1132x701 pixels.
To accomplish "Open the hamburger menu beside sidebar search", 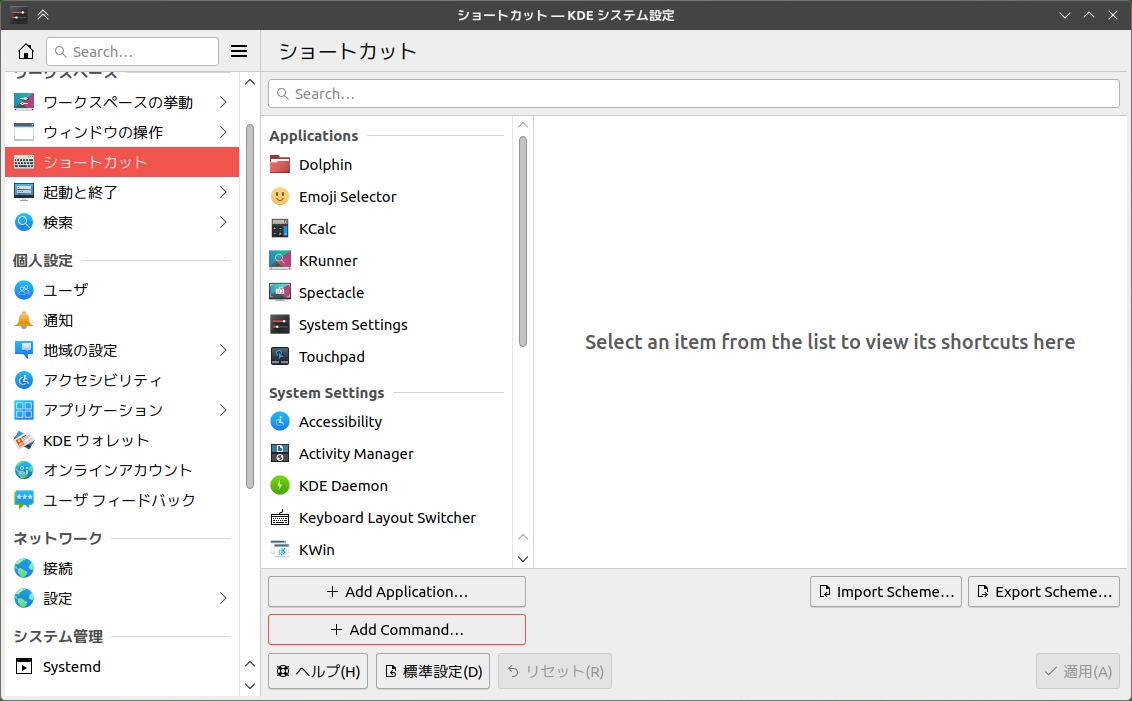I will [x=239, y=51].
